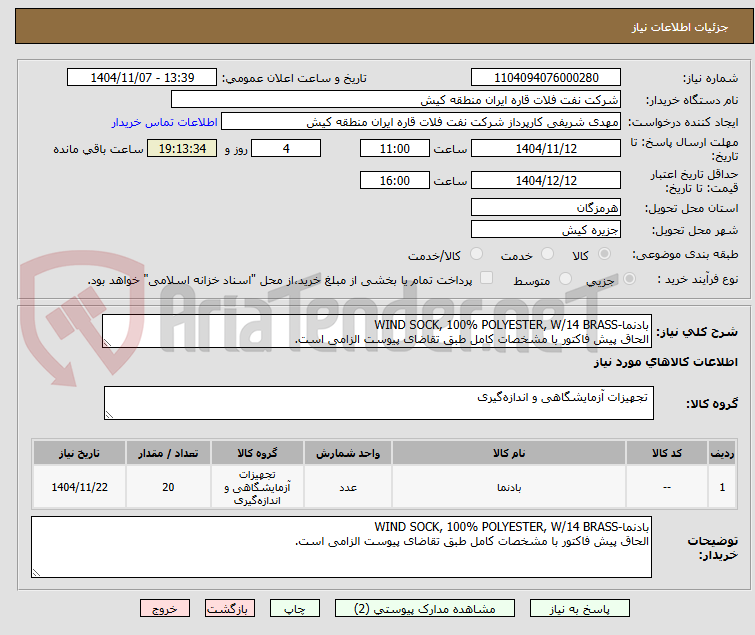Click the quantity cell showing 20
The height and width of the screenshot is (635, 755).
click(x=168, y=487)
